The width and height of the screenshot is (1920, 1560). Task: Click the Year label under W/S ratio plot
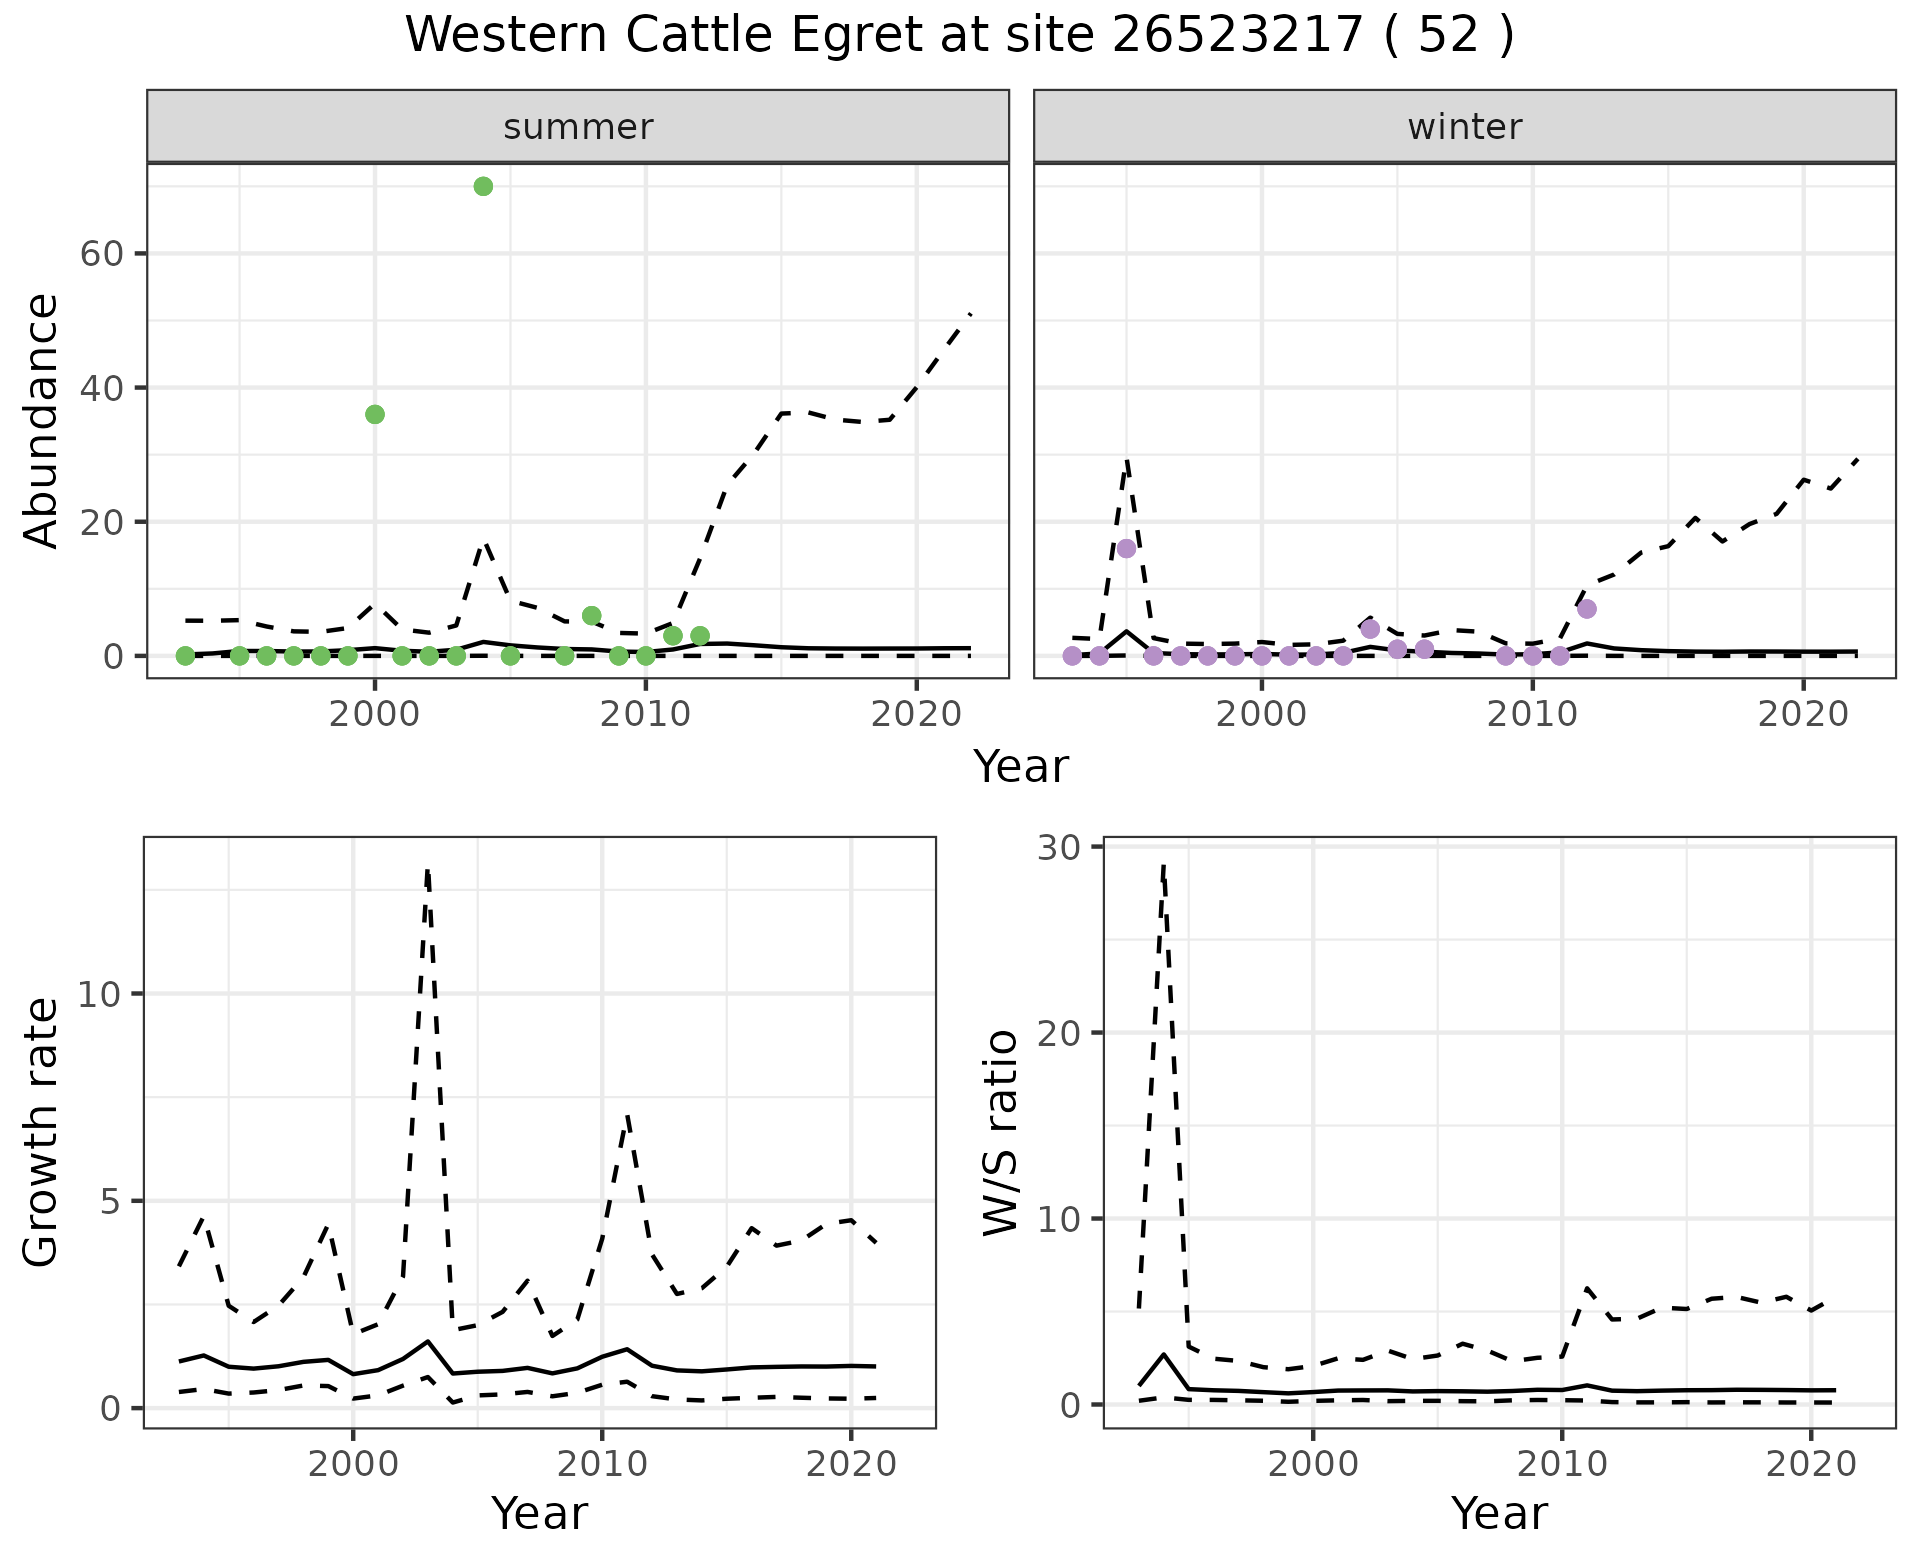point(1499,1513)
